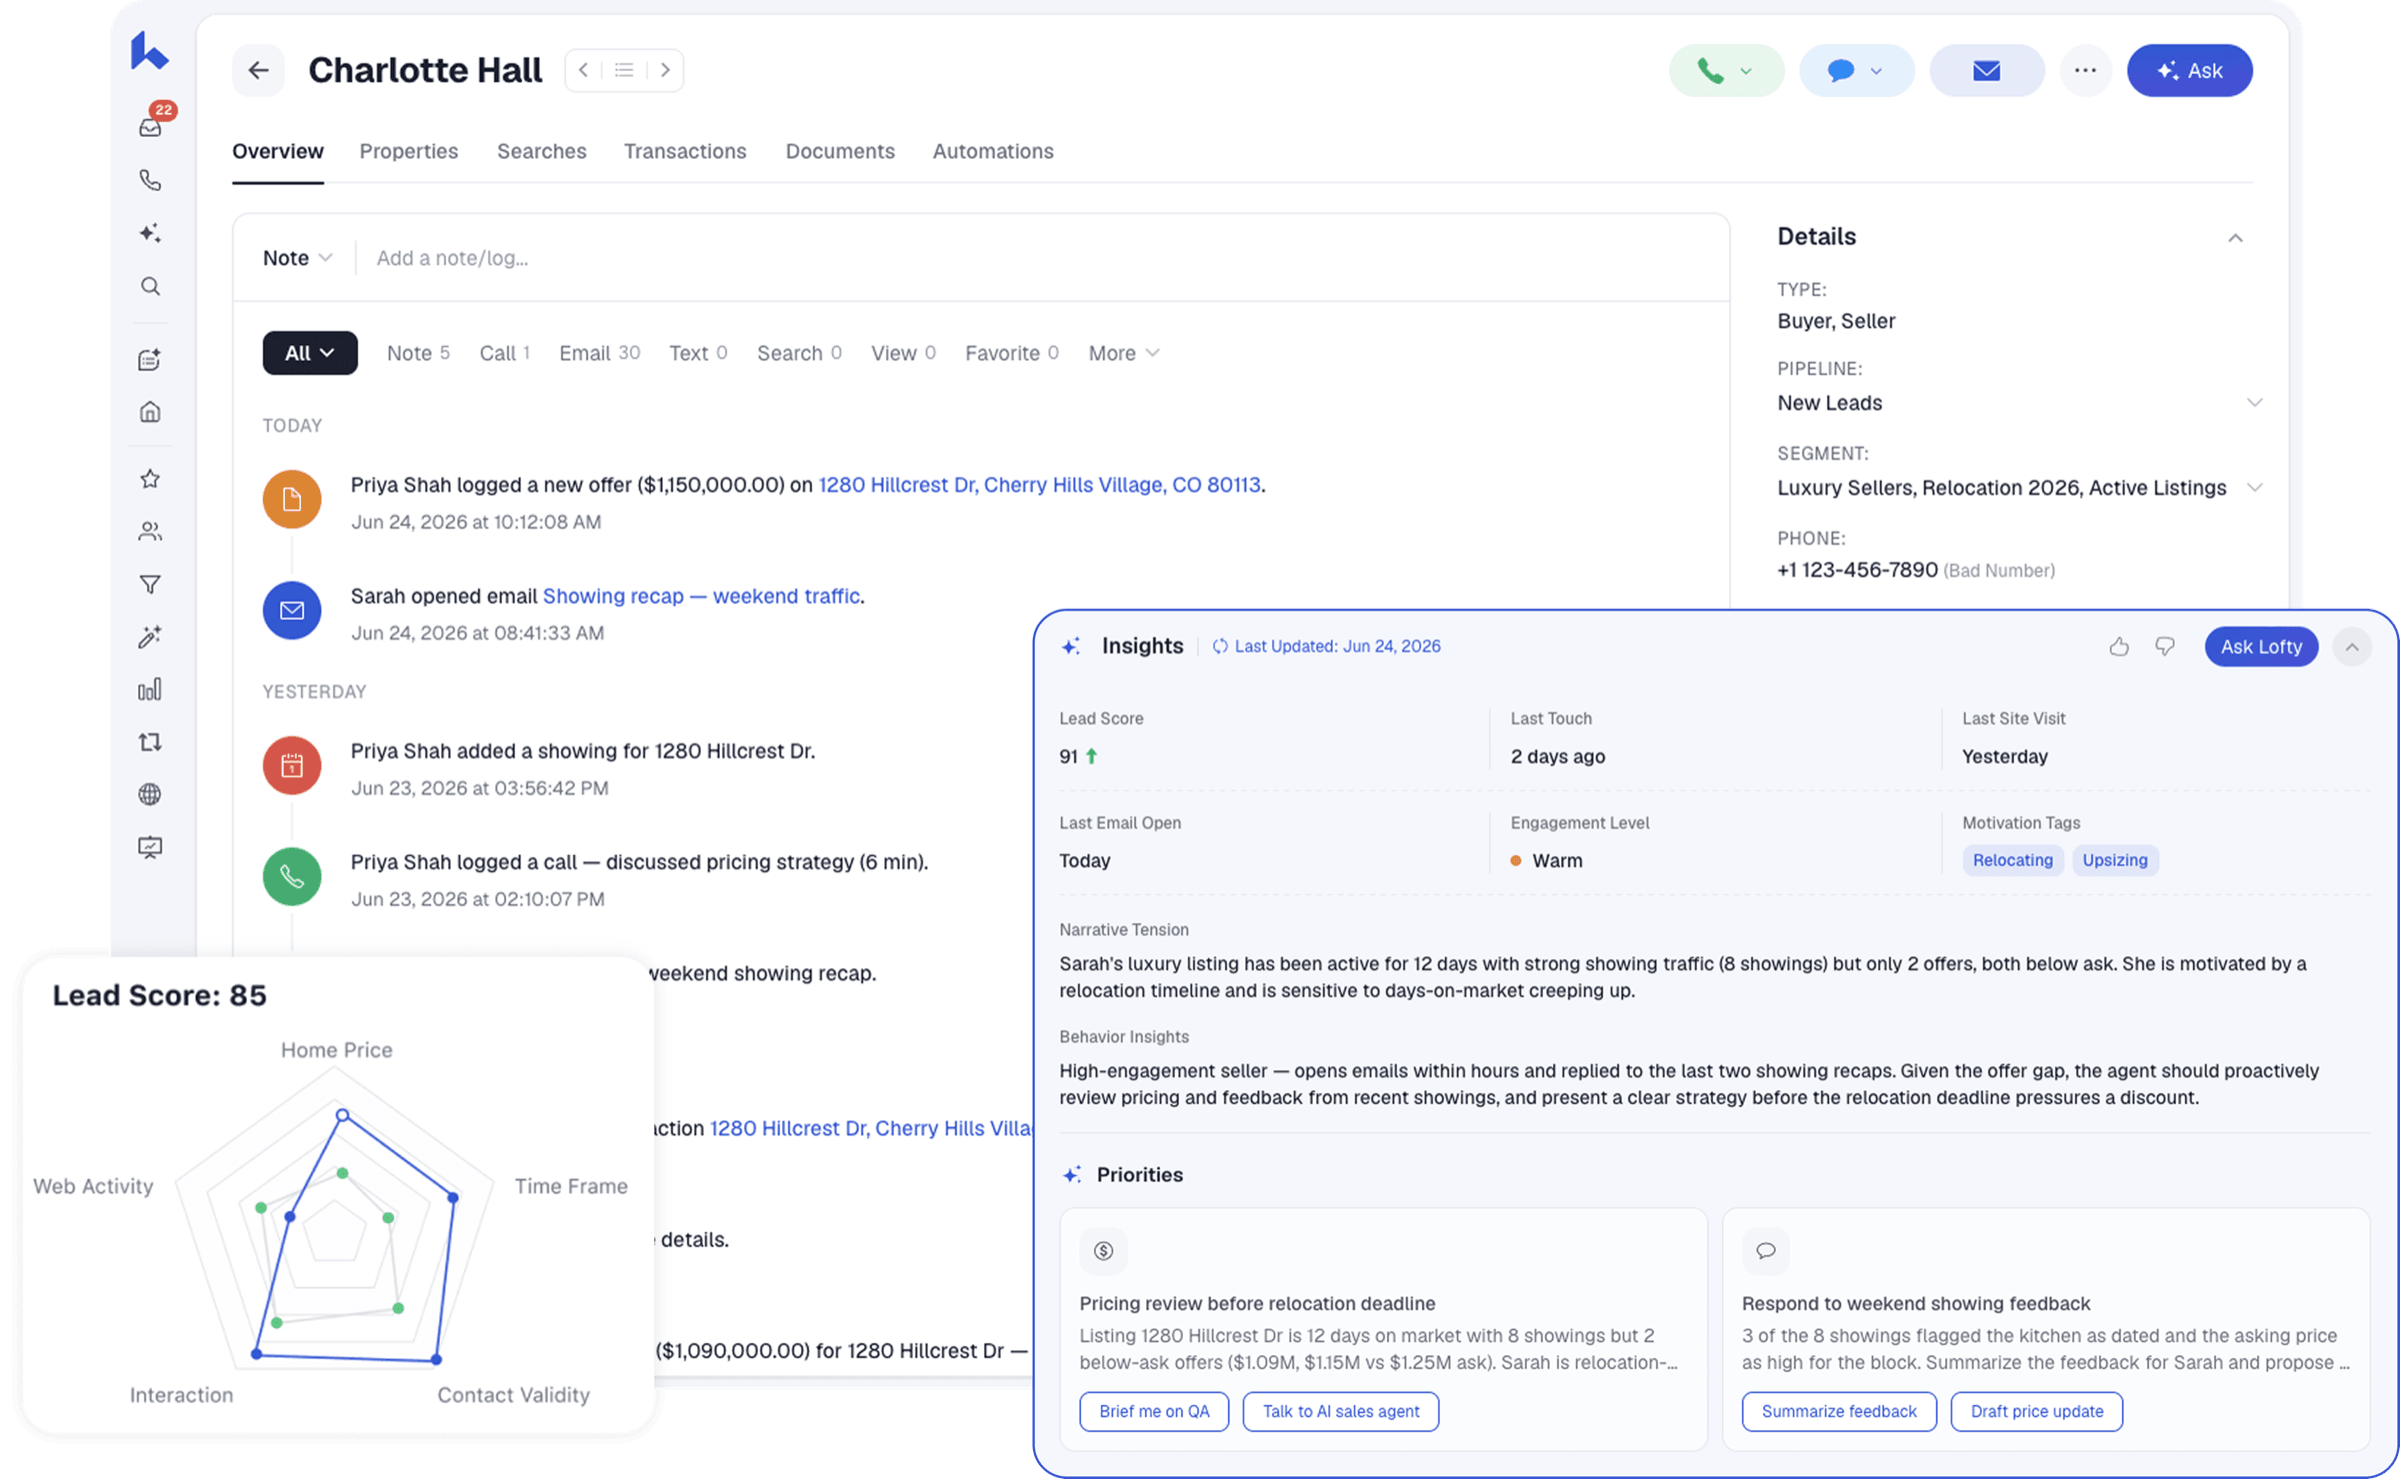This screenshot has height=1479, width=2400.
Task: Open the star favorites sidebar icon
Action: tap(150, 479)
